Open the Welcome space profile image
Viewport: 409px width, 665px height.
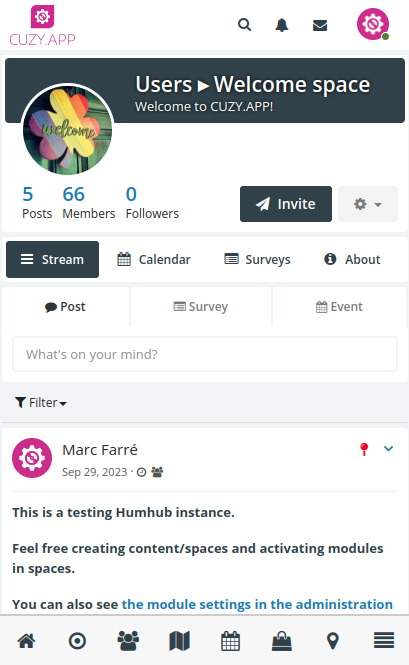pyautogui.click(x=67, y=130)
